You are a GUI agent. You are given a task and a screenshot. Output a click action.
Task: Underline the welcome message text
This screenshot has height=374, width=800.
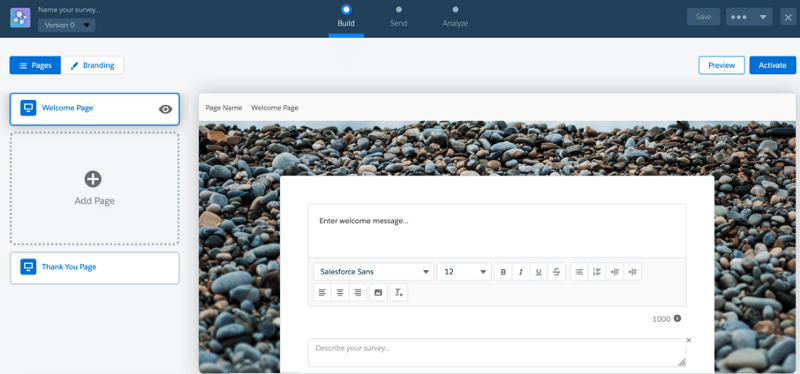click(538, 272)
